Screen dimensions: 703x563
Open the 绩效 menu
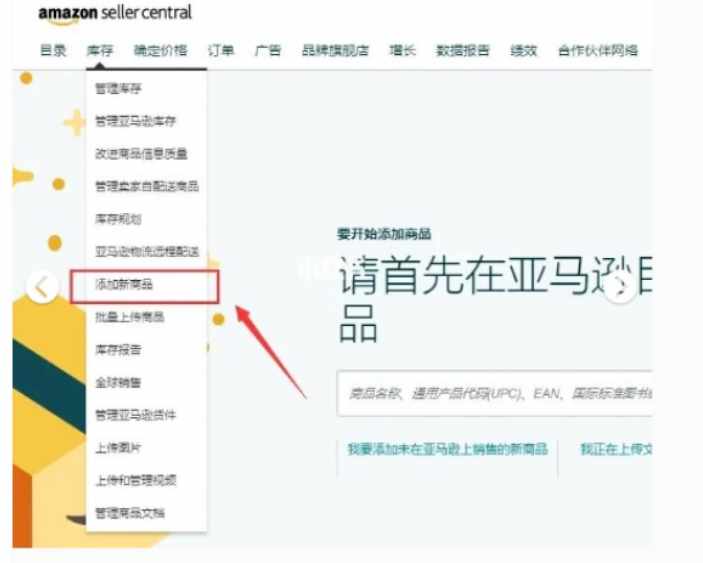coord(524,50)
